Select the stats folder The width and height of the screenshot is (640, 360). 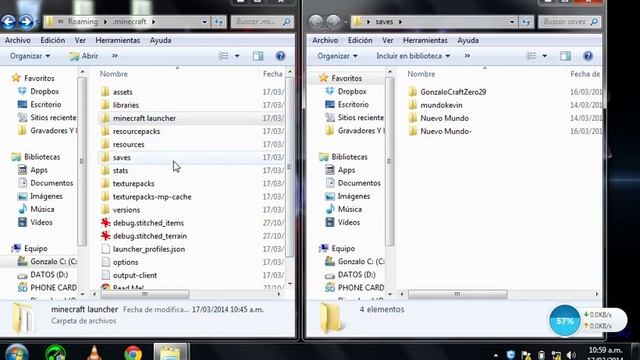point(120,170)
